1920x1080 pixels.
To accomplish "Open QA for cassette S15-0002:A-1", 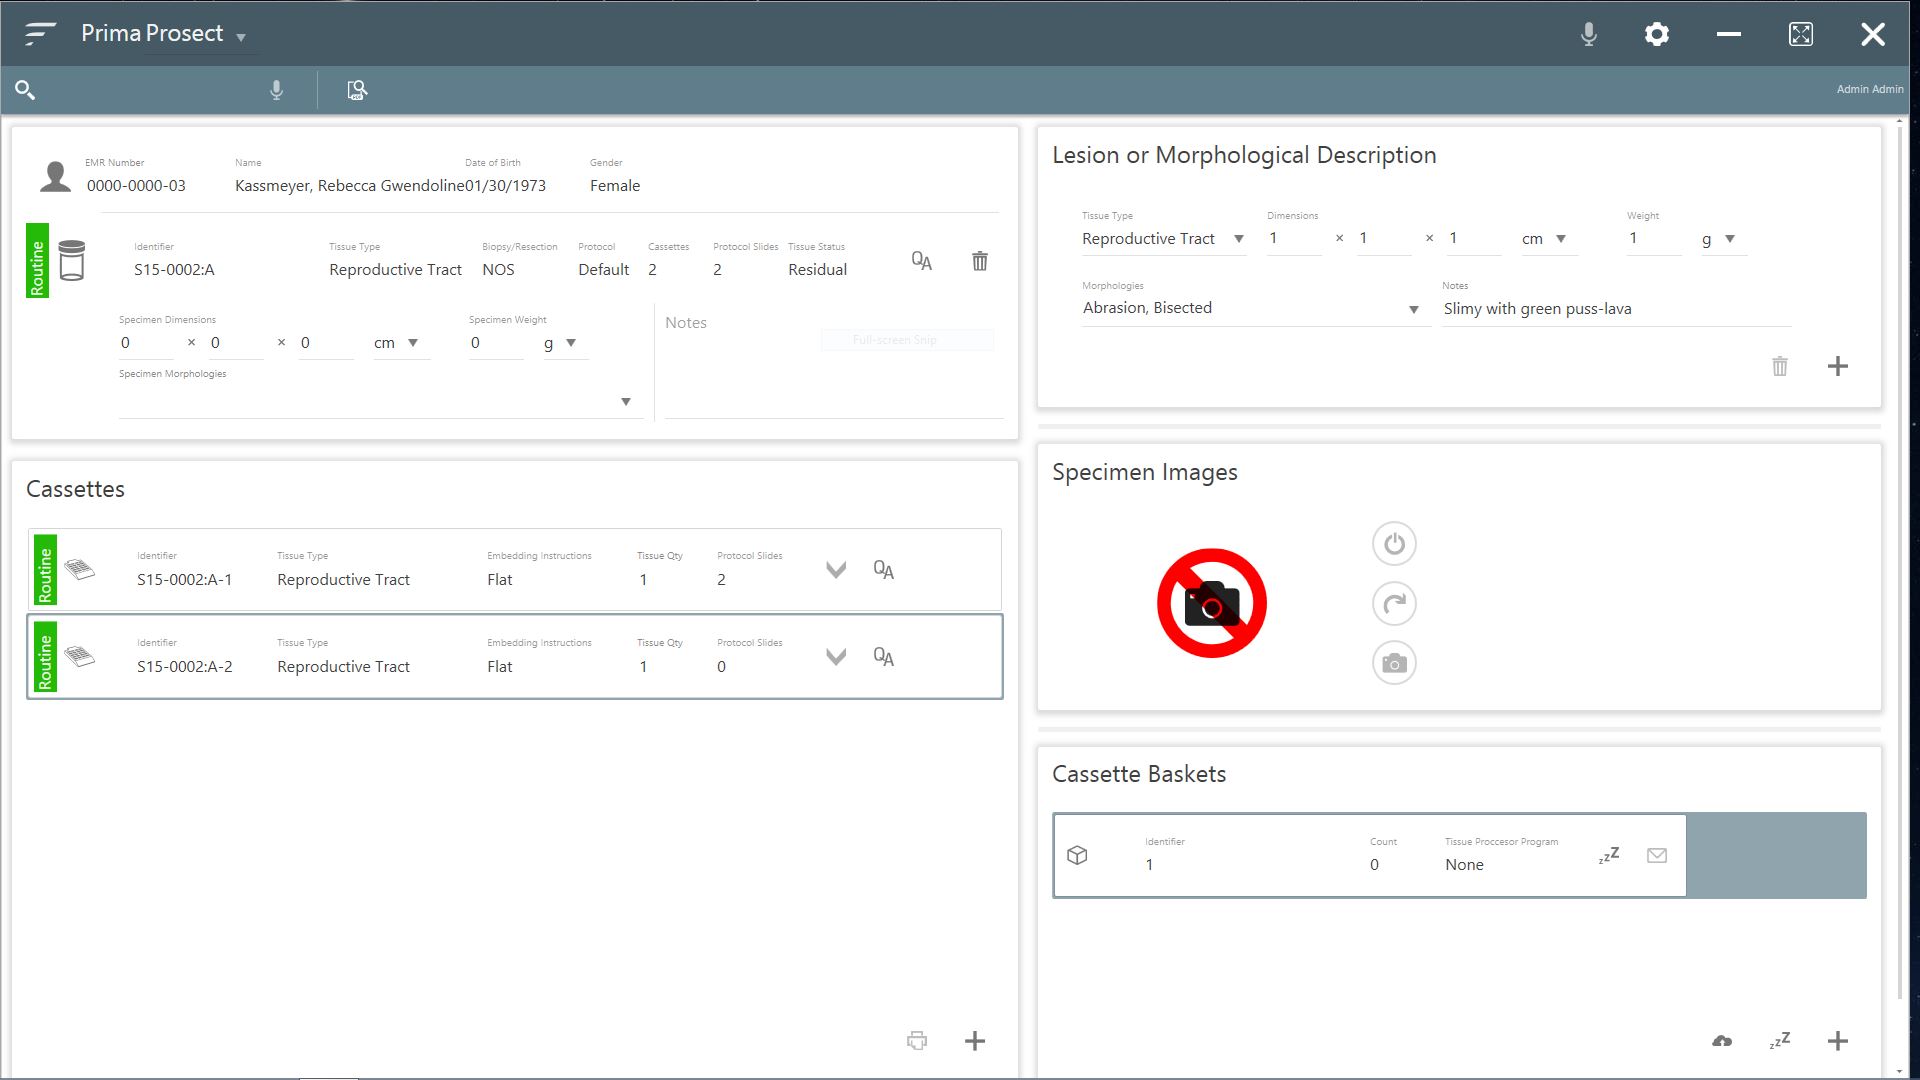I will [x=884, y=570].
